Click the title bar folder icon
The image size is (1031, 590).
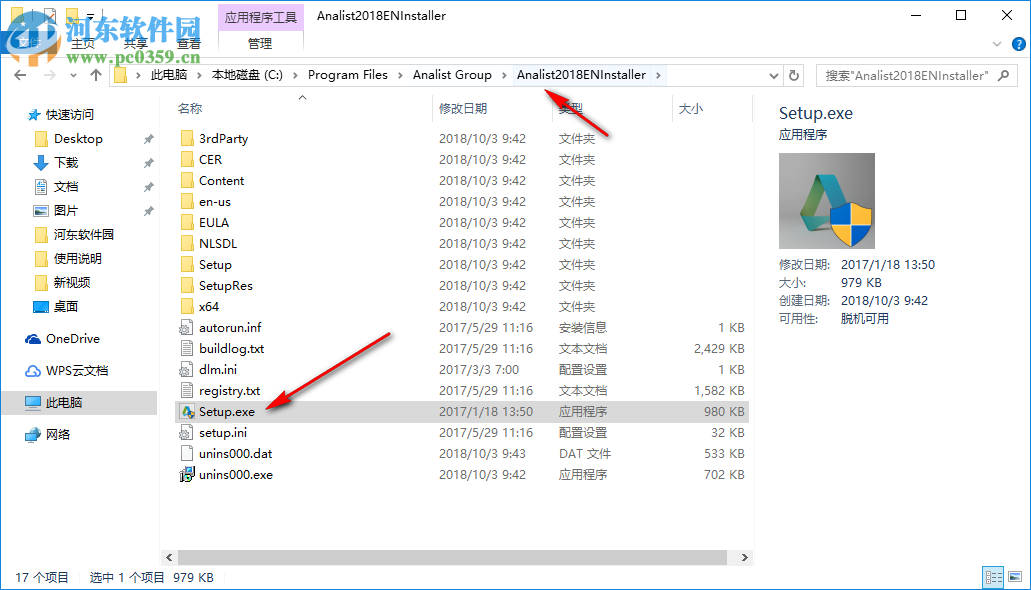pos(17,15)
